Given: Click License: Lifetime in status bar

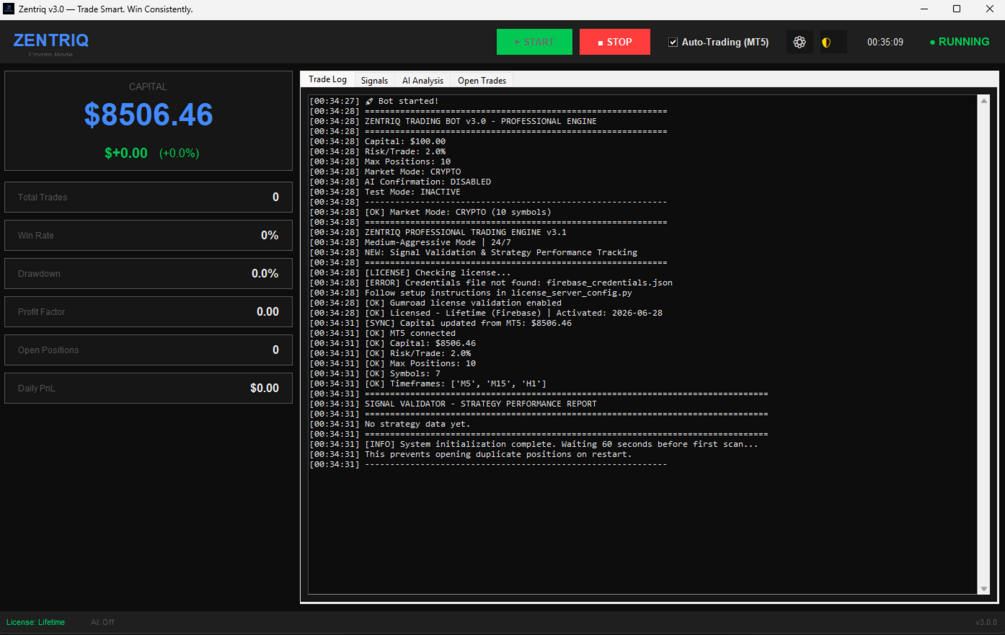Looking at the screenshot, I should (x=36, y=622).
